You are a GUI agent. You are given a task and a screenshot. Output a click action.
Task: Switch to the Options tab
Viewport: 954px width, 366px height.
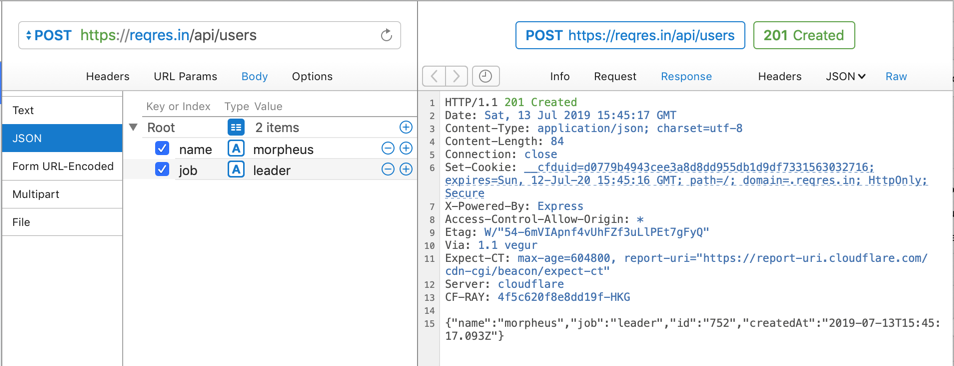[312, 77]
